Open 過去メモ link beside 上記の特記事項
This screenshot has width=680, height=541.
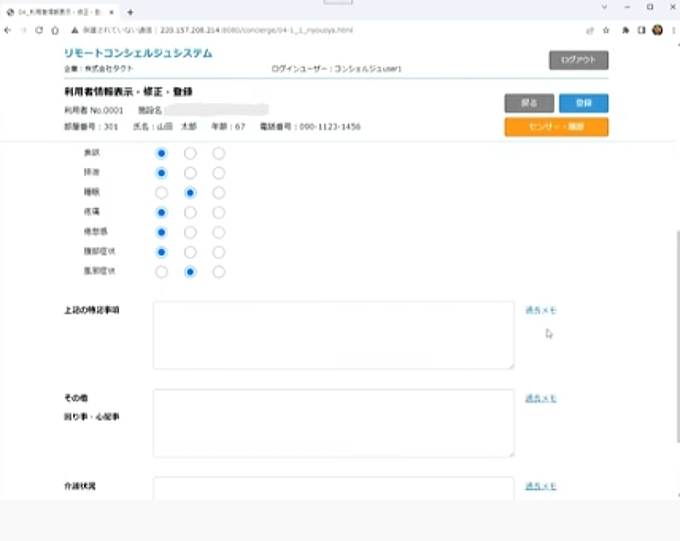tap(540, 311)
